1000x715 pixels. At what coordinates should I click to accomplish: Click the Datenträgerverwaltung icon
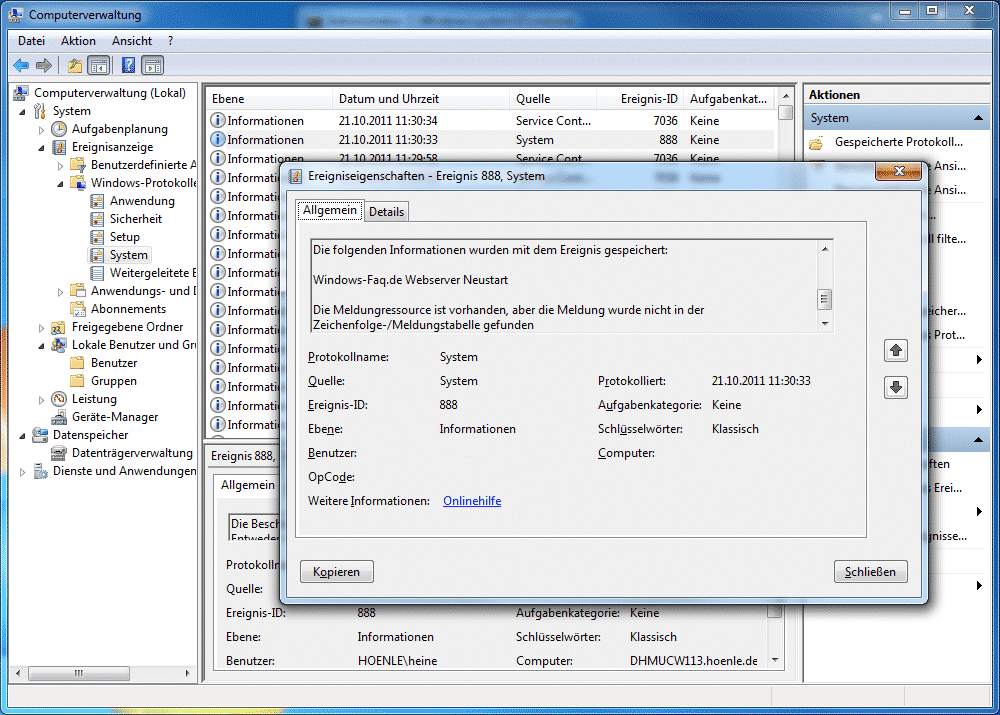tap(59, 453)
